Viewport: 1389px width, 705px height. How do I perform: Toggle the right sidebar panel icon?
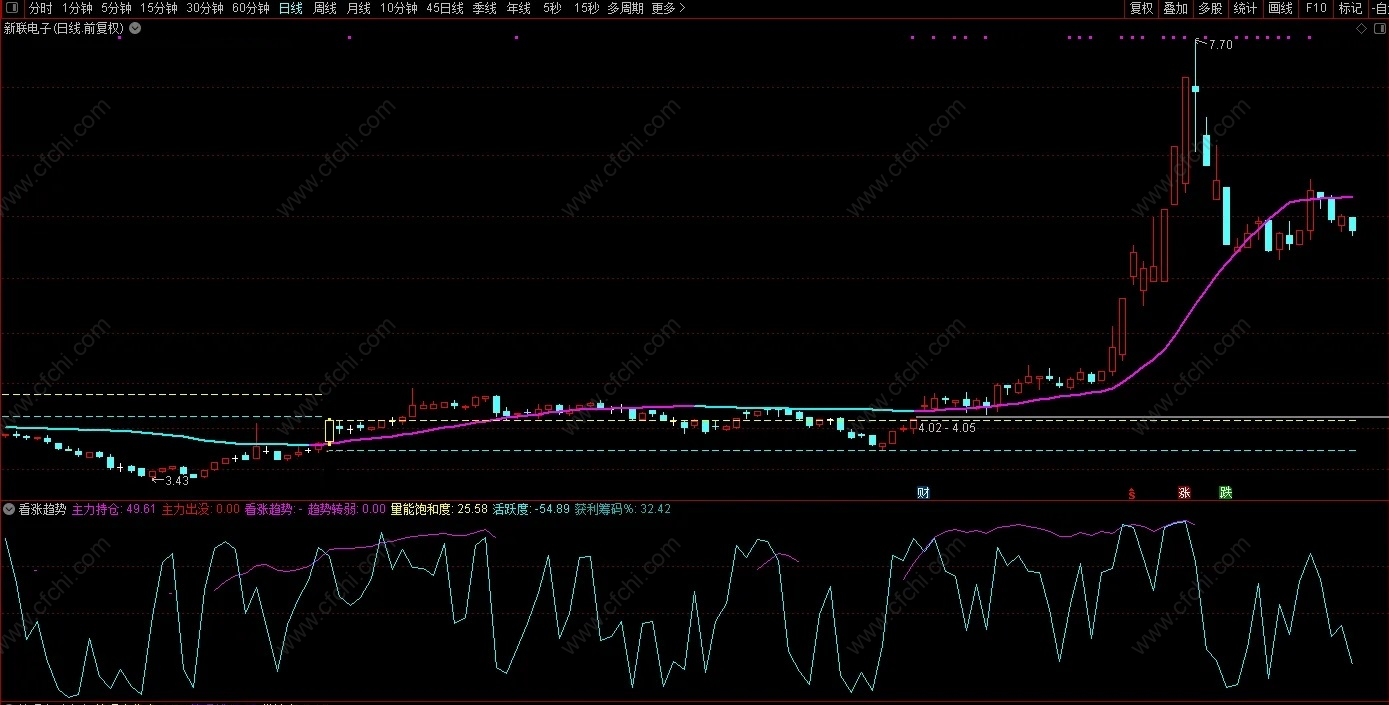[x=1379, y=29]
